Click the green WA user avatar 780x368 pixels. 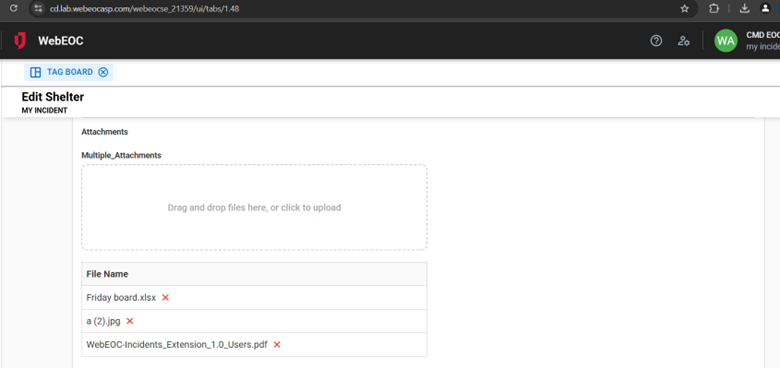[x=726, y=41]
